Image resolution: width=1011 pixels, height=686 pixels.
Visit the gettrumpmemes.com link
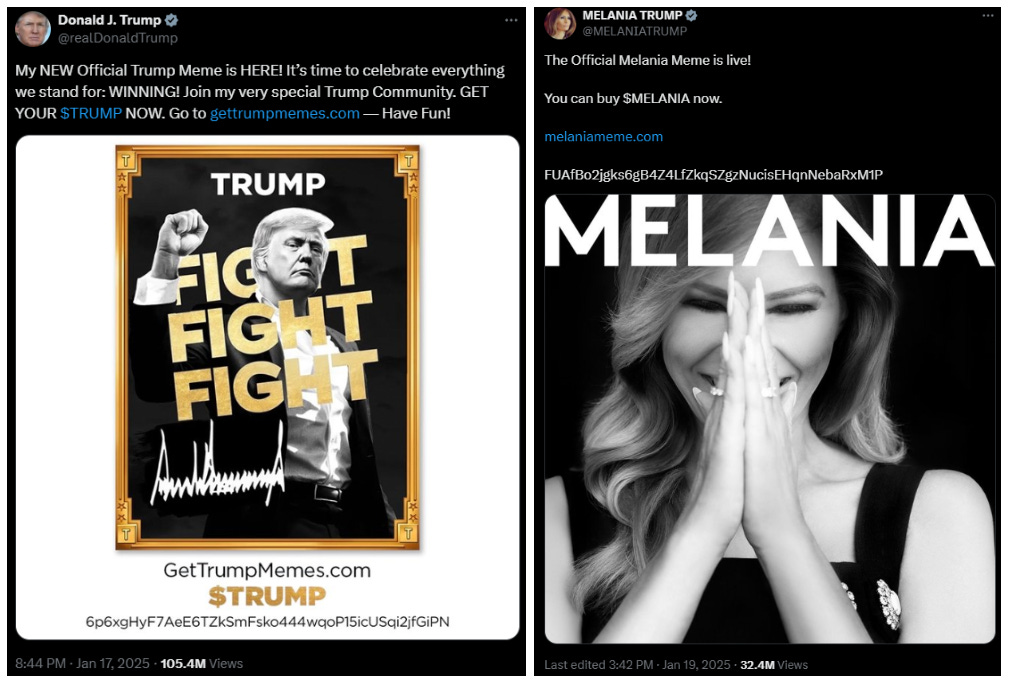pyautogui.click(x=284, y=113)
